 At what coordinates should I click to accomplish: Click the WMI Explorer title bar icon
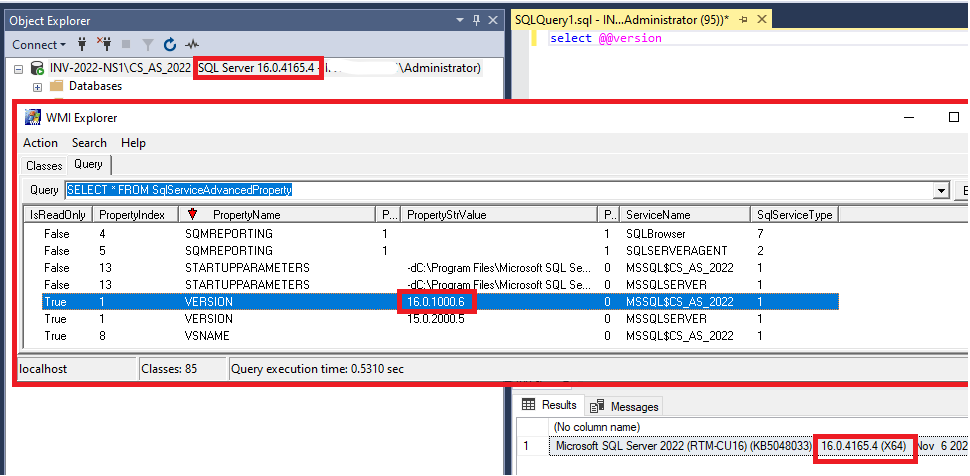pos(31,118)
